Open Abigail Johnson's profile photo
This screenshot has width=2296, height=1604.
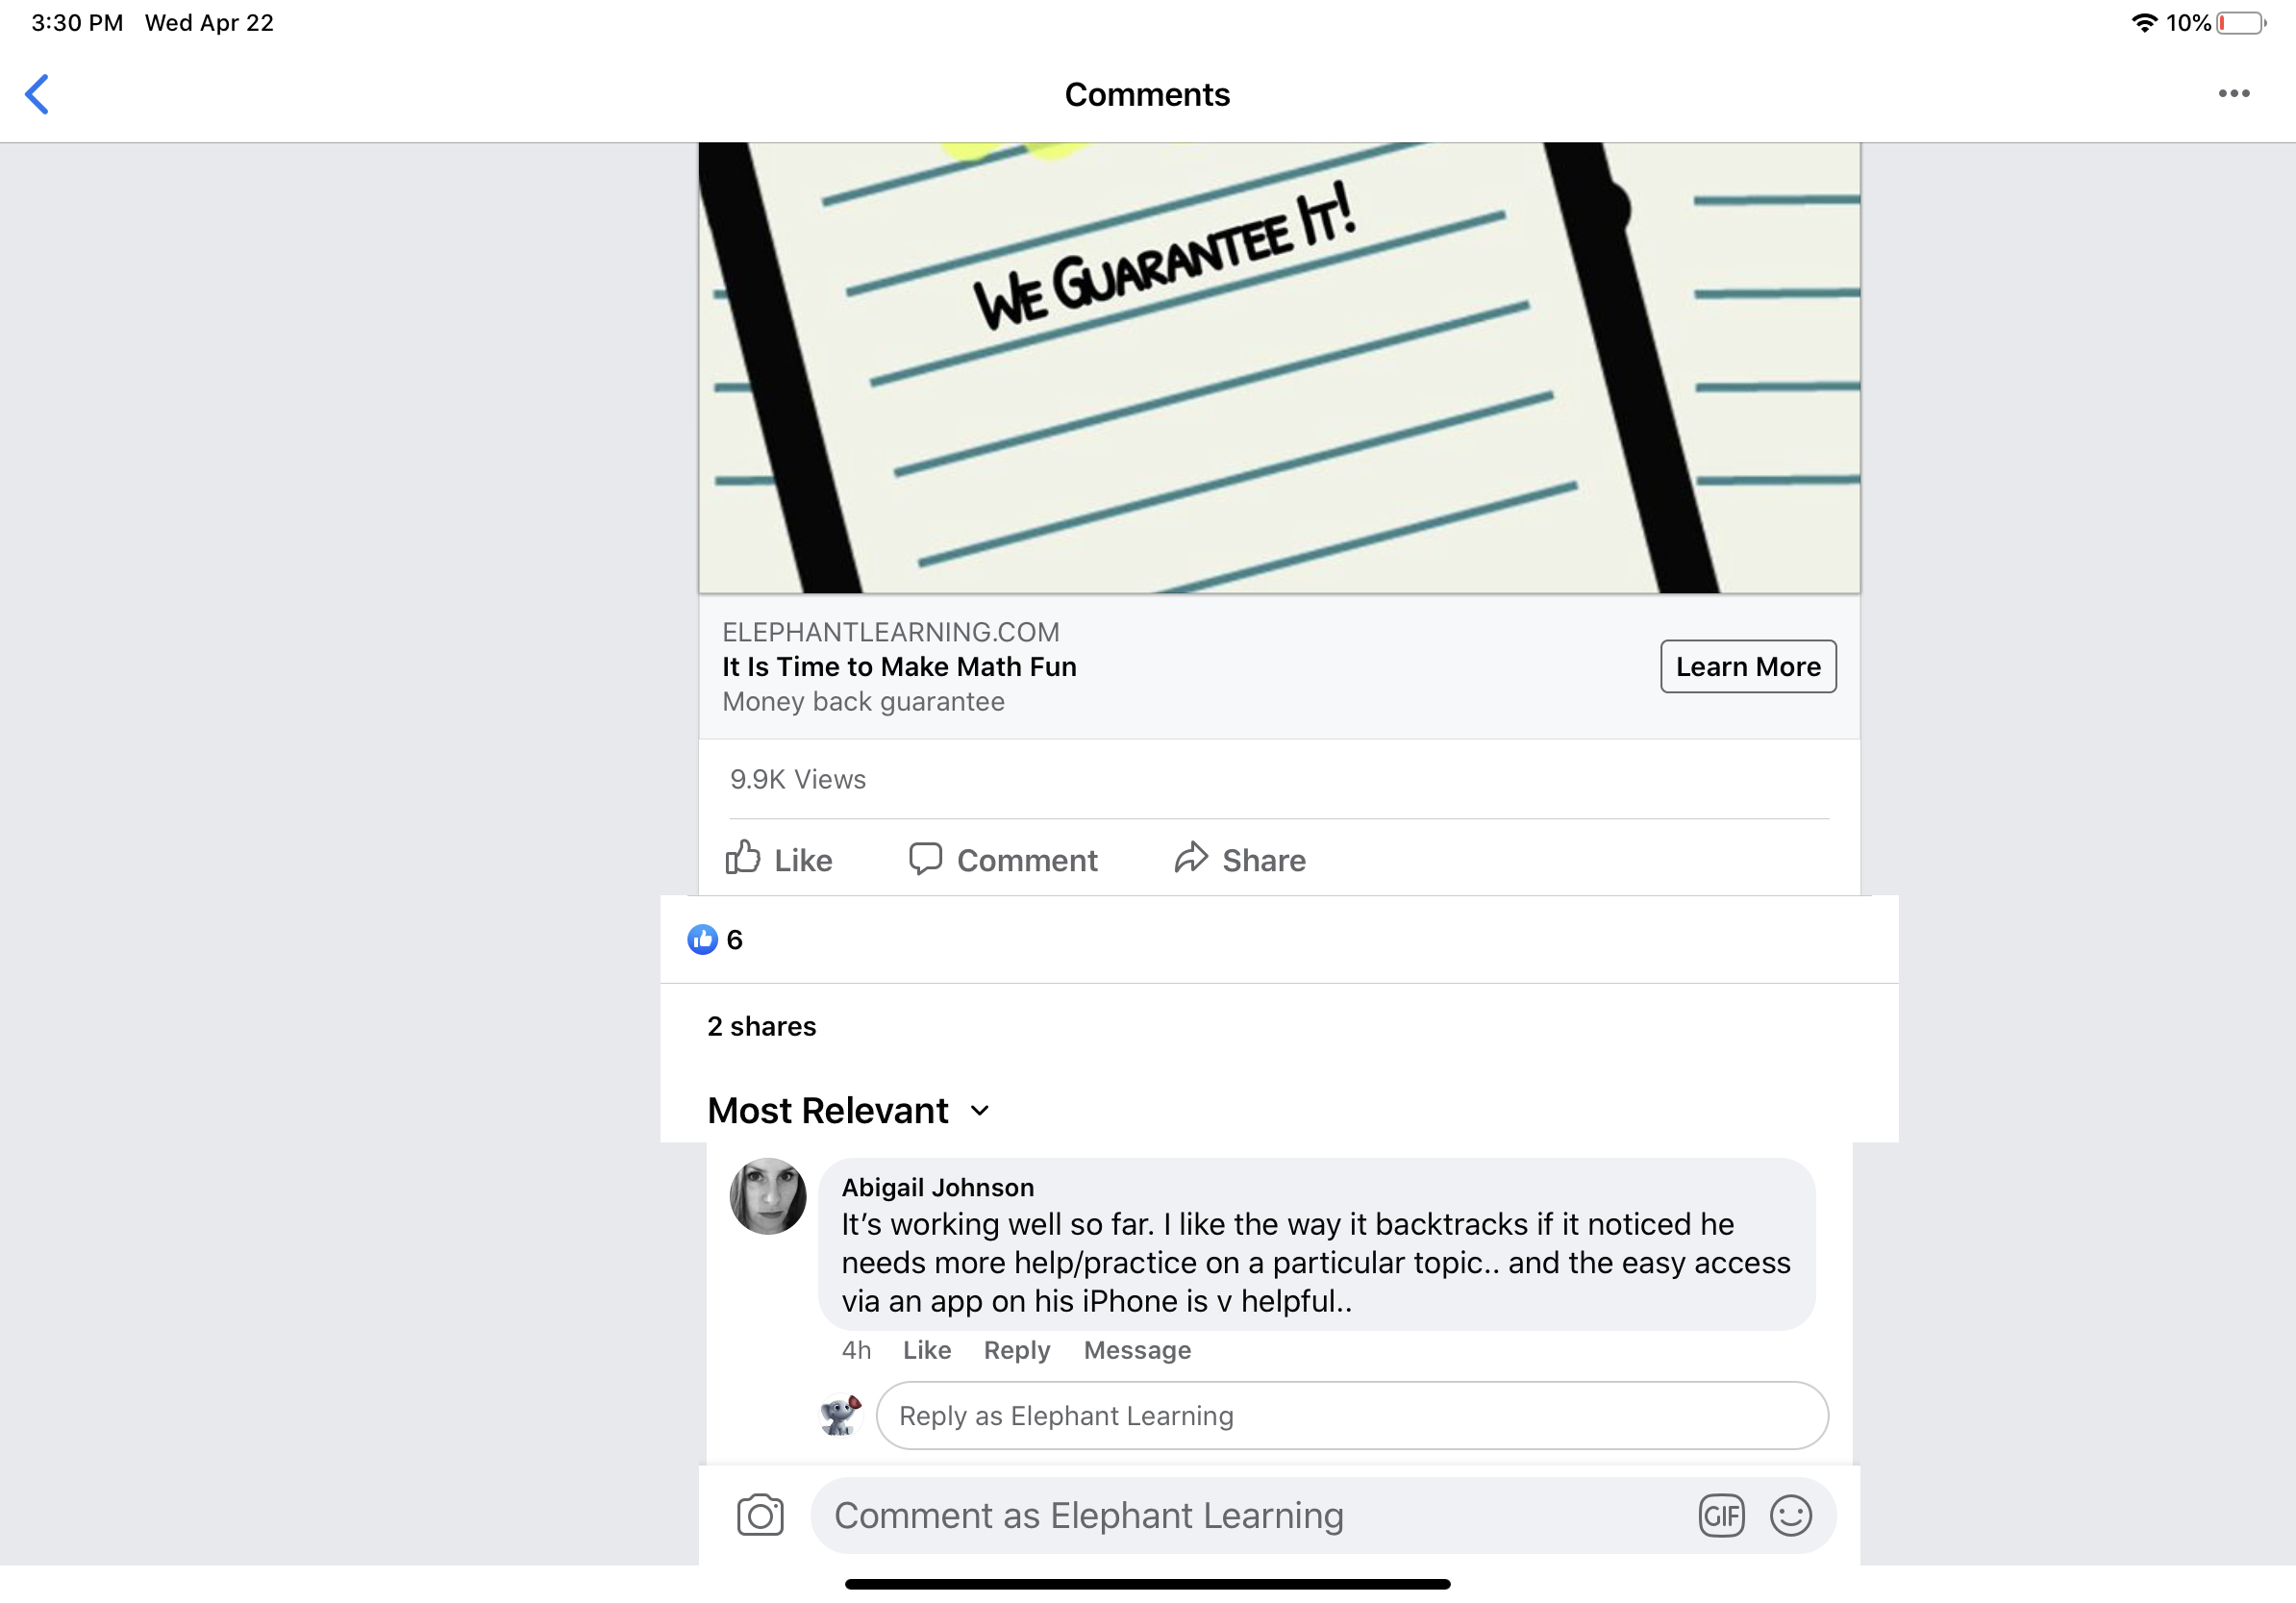(768, 1196)
